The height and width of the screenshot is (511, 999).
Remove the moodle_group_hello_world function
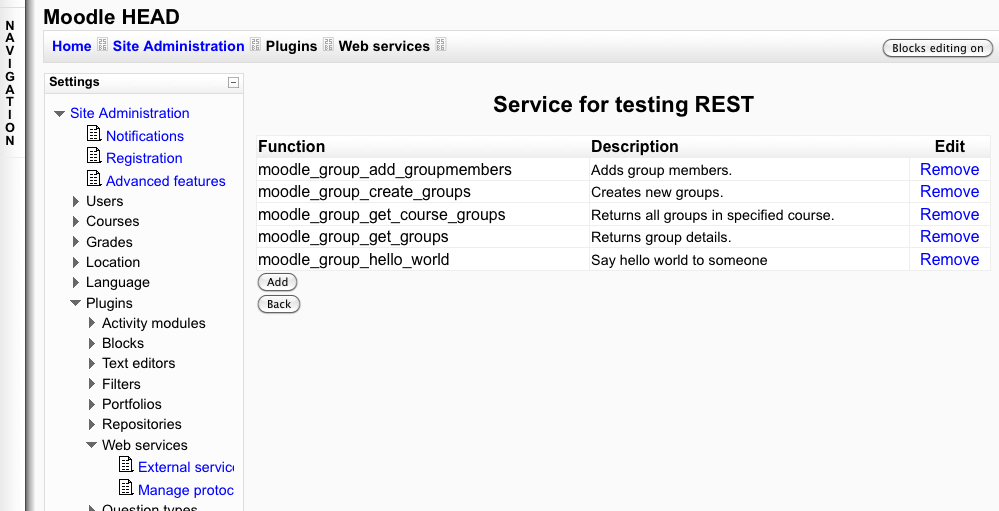(949, 259)
